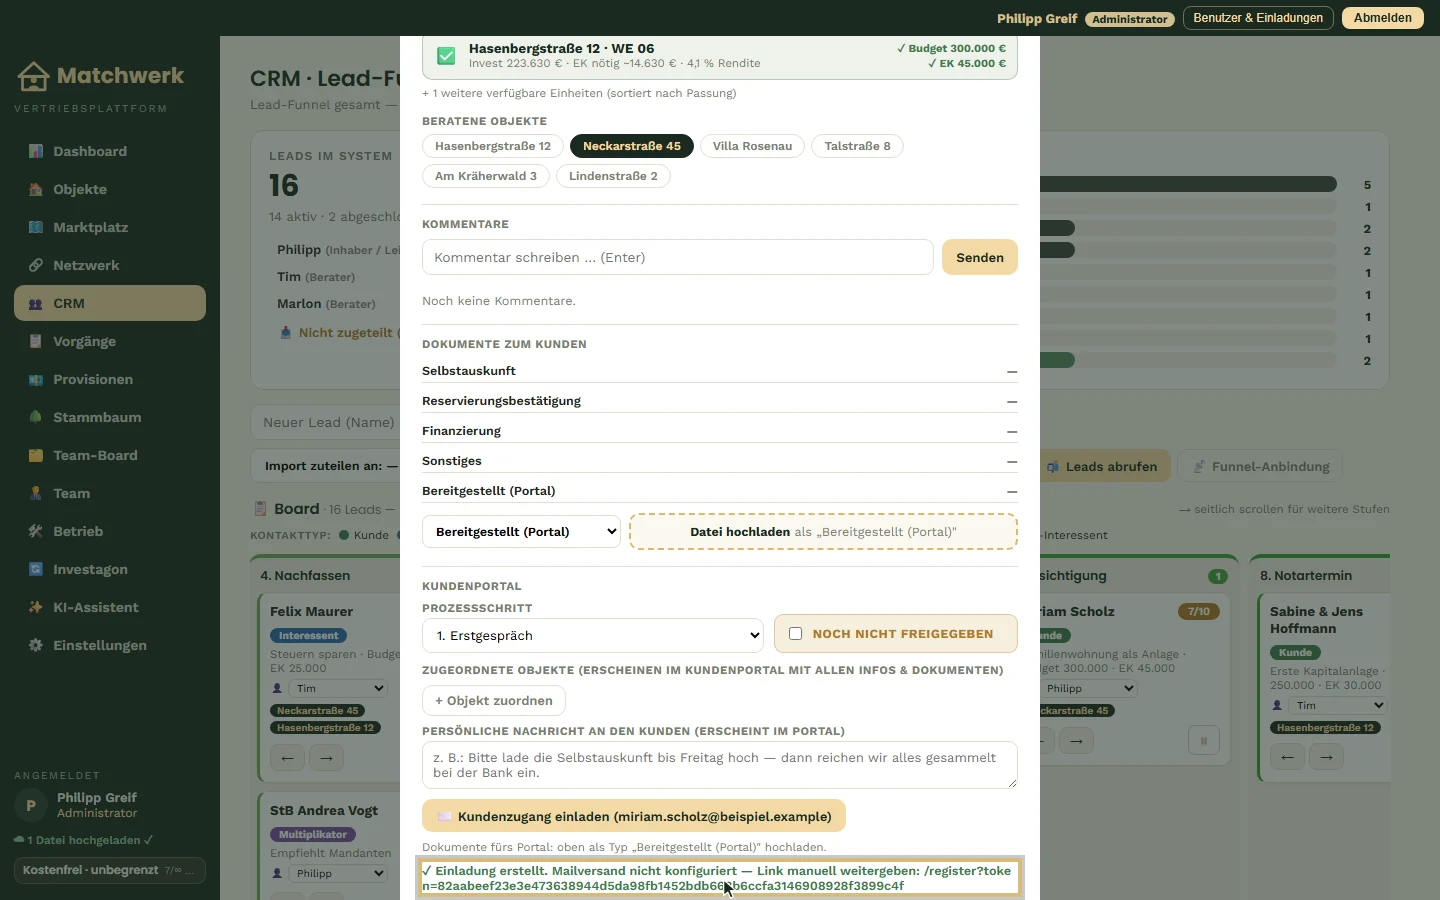The height and width of the screenshot is (900, 1440).
Task: Open Dashboard via its sidebar icon
Action: point(36,151)
